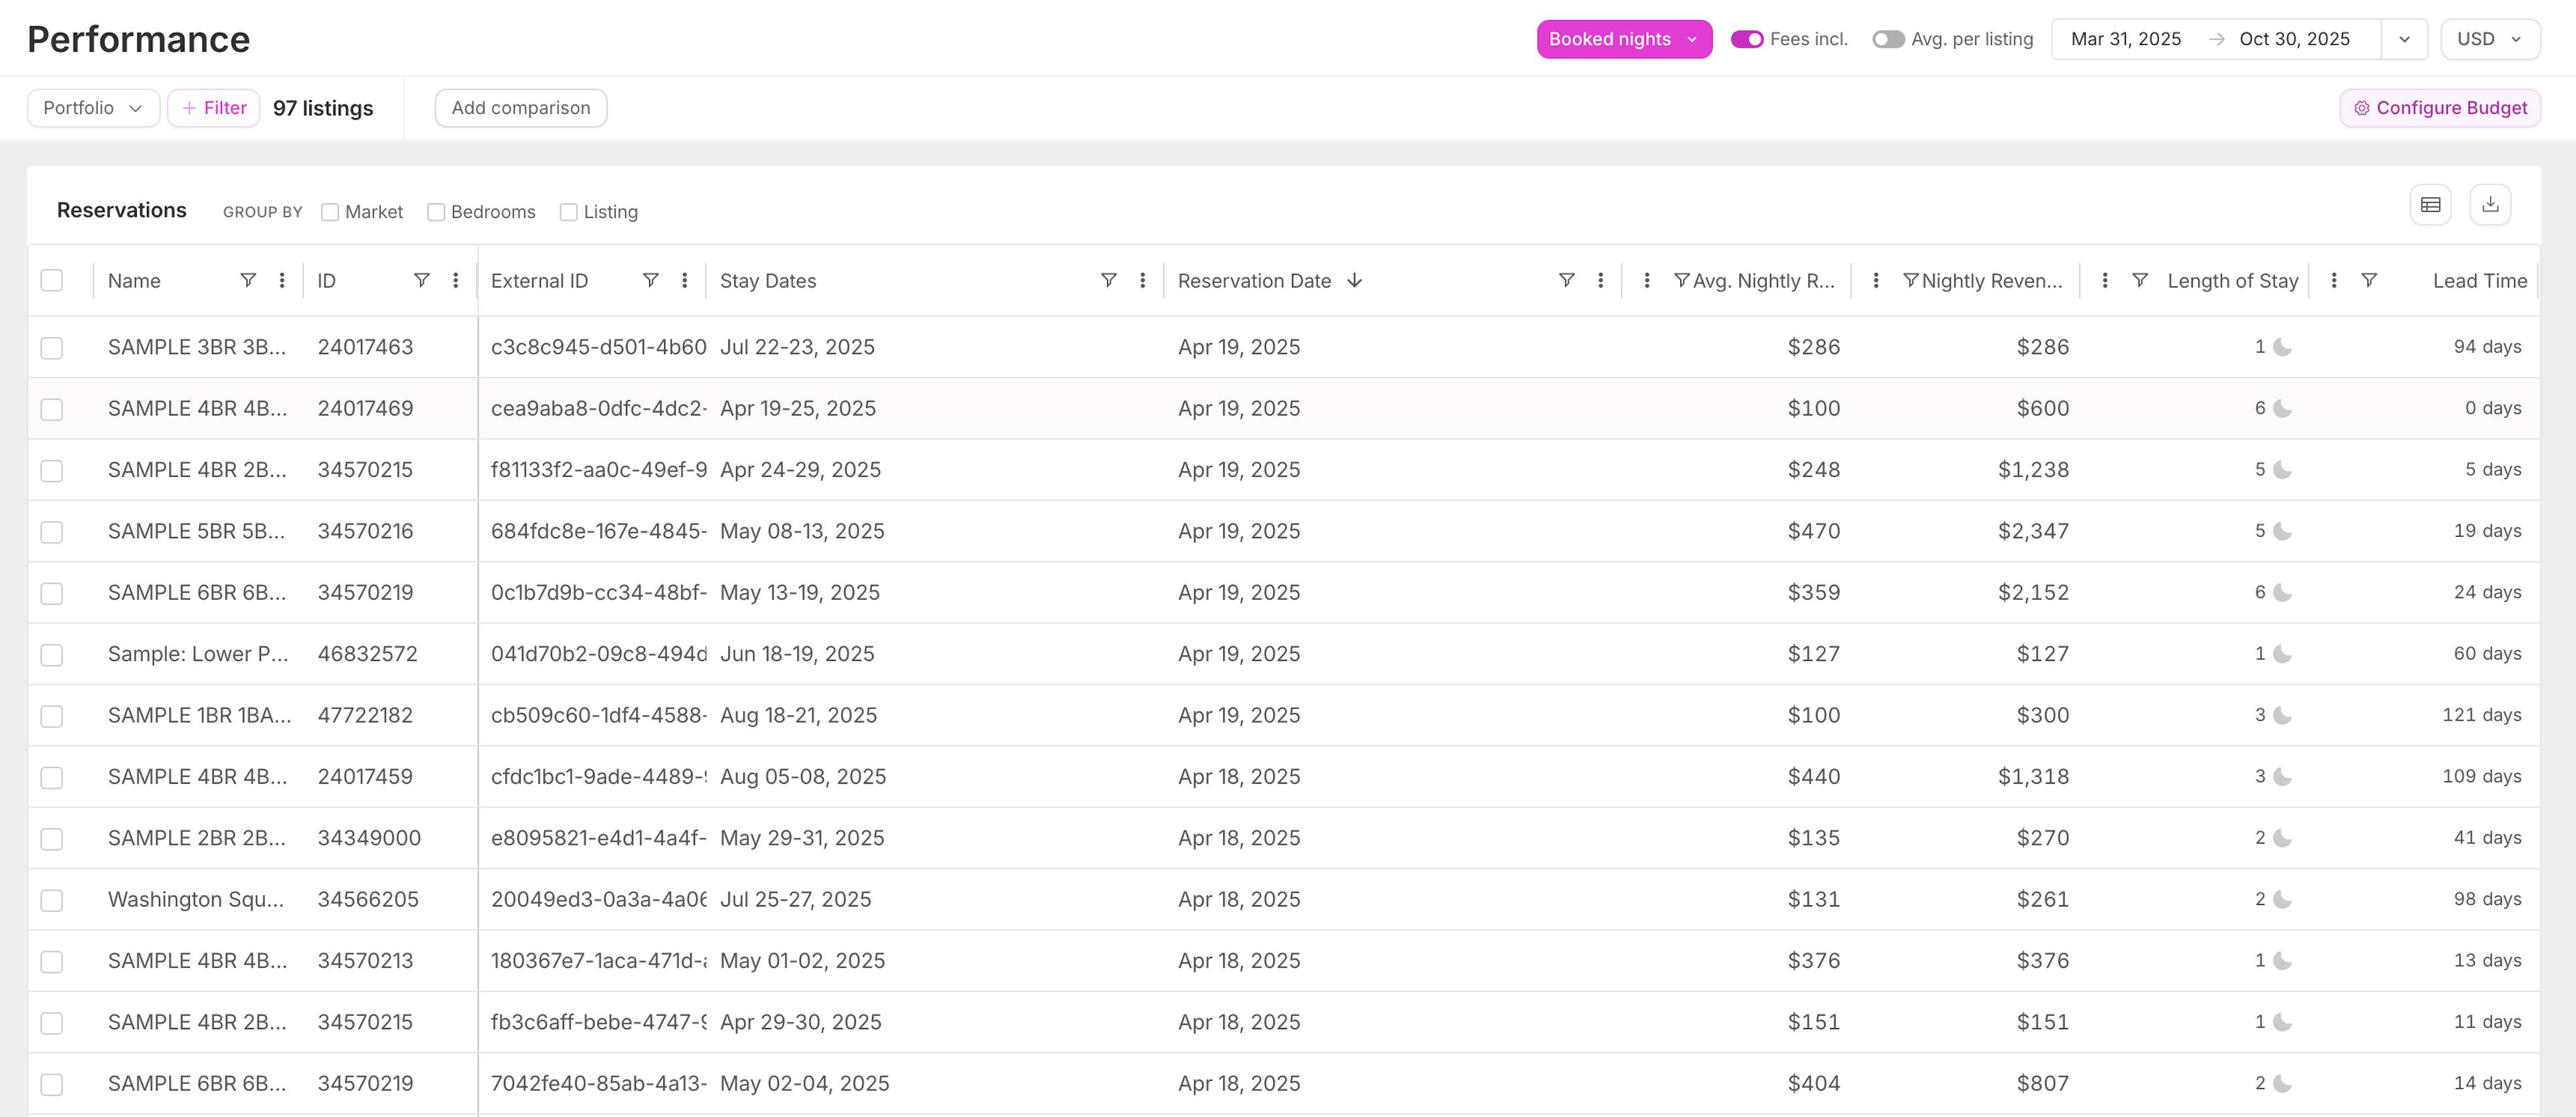Open the Name column options menu
2576x1117 pixels.
tap(282, 280)
